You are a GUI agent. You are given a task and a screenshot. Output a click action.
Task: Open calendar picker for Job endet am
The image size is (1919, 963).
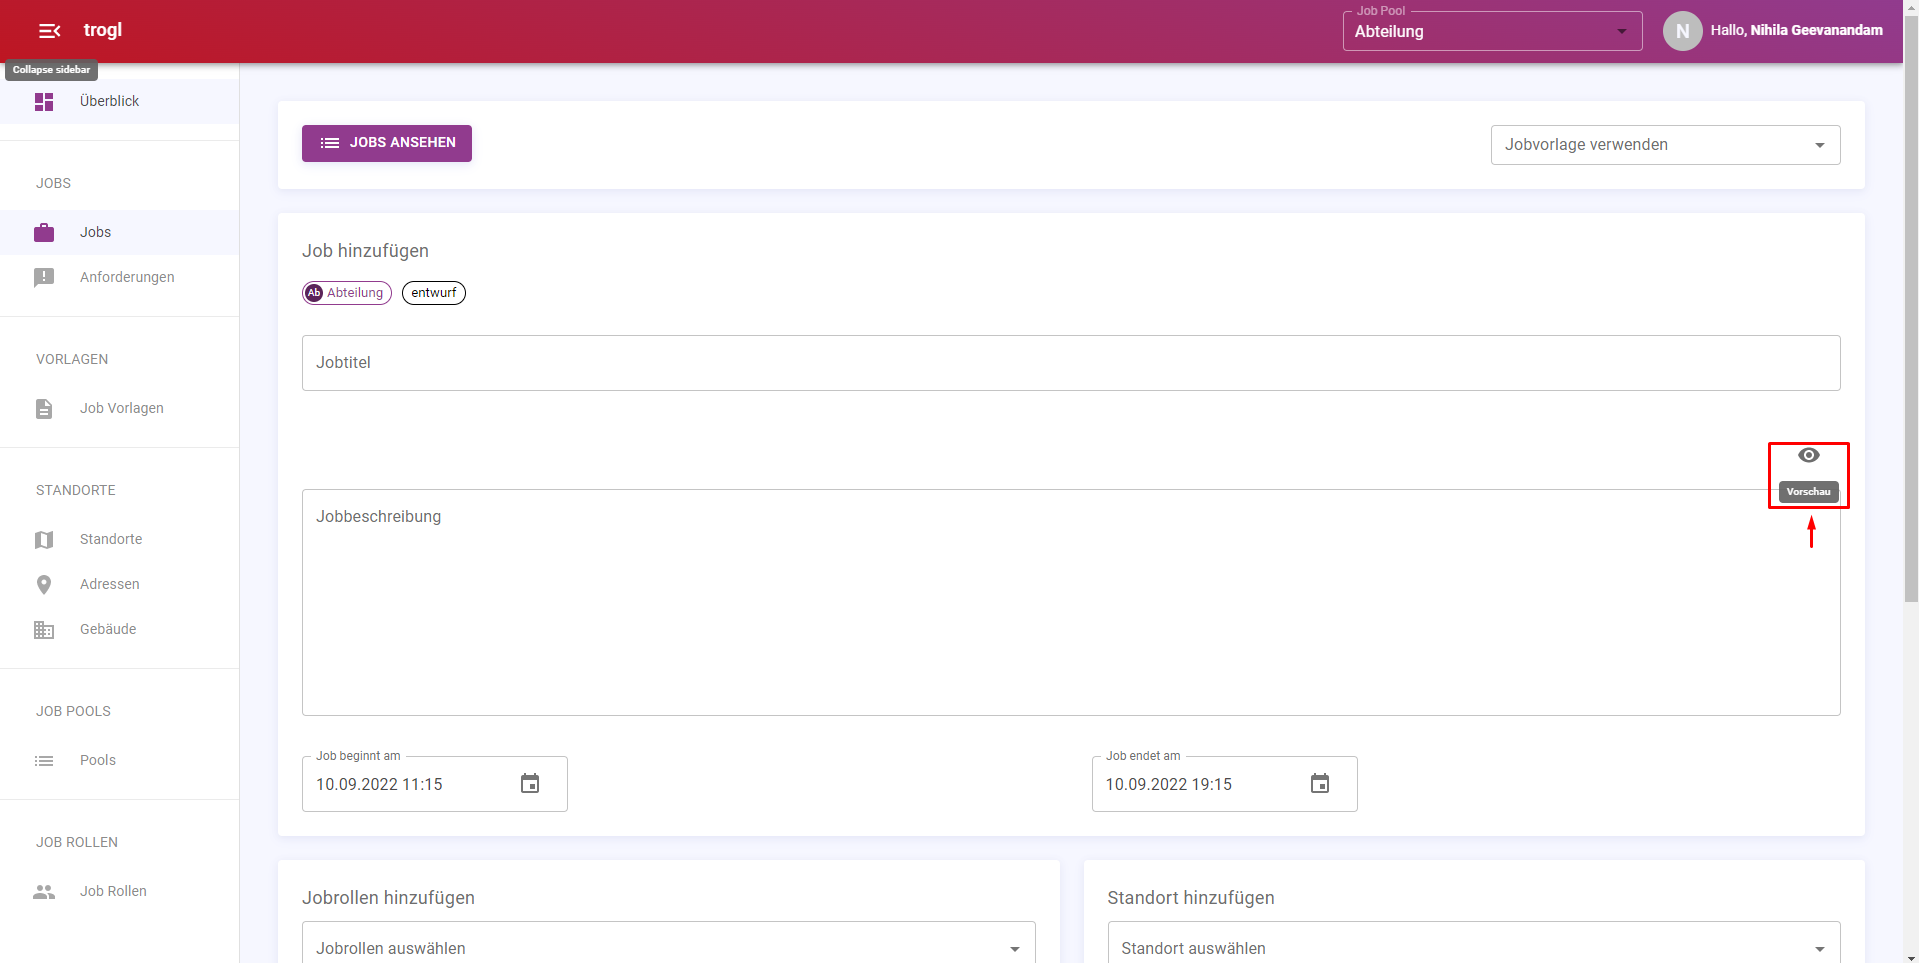[1319, 784]
